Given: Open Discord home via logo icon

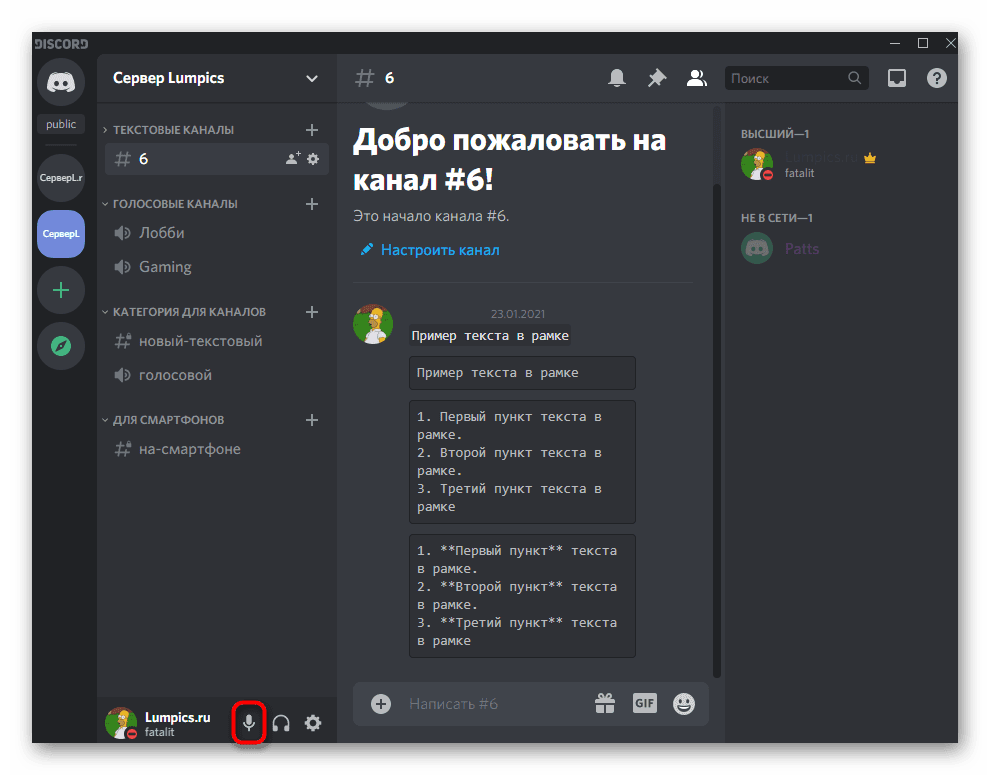Looking at the screenshot, I should pyautogui.click(x=61, y=82).
